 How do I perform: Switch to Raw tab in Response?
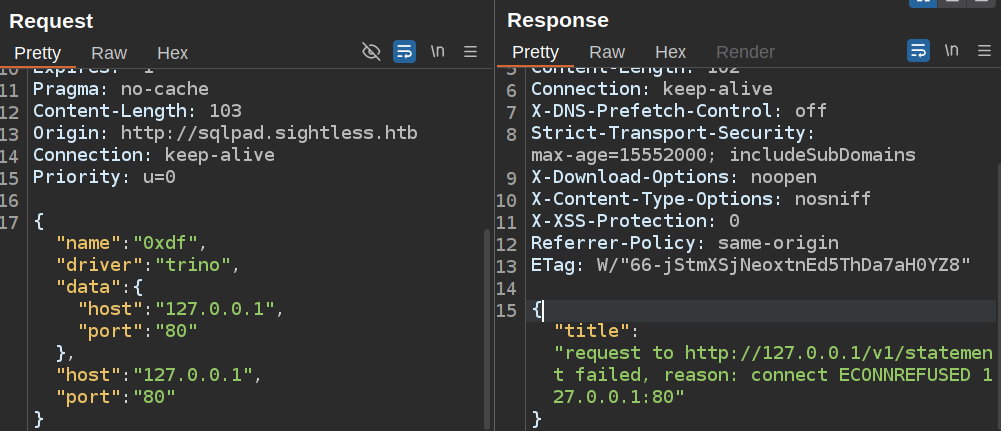(607, 52)
